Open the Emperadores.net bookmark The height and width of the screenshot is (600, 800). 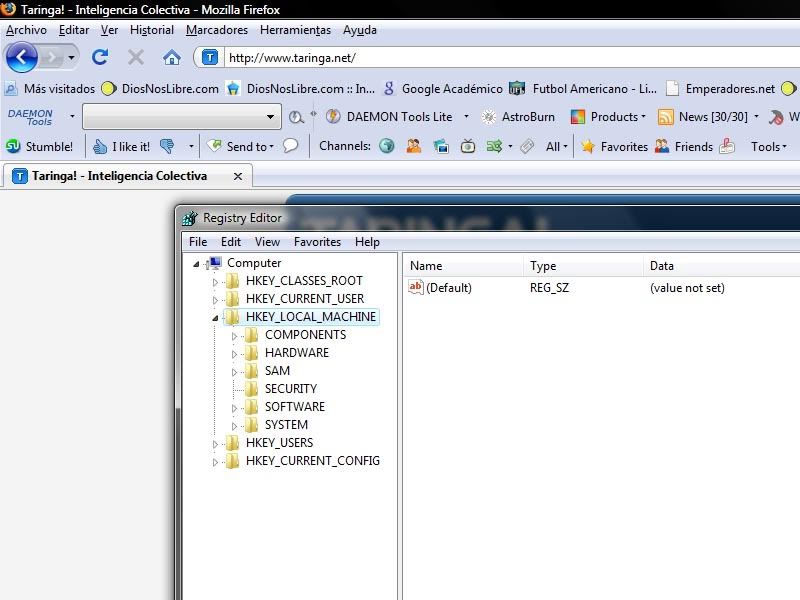[720, 89]
